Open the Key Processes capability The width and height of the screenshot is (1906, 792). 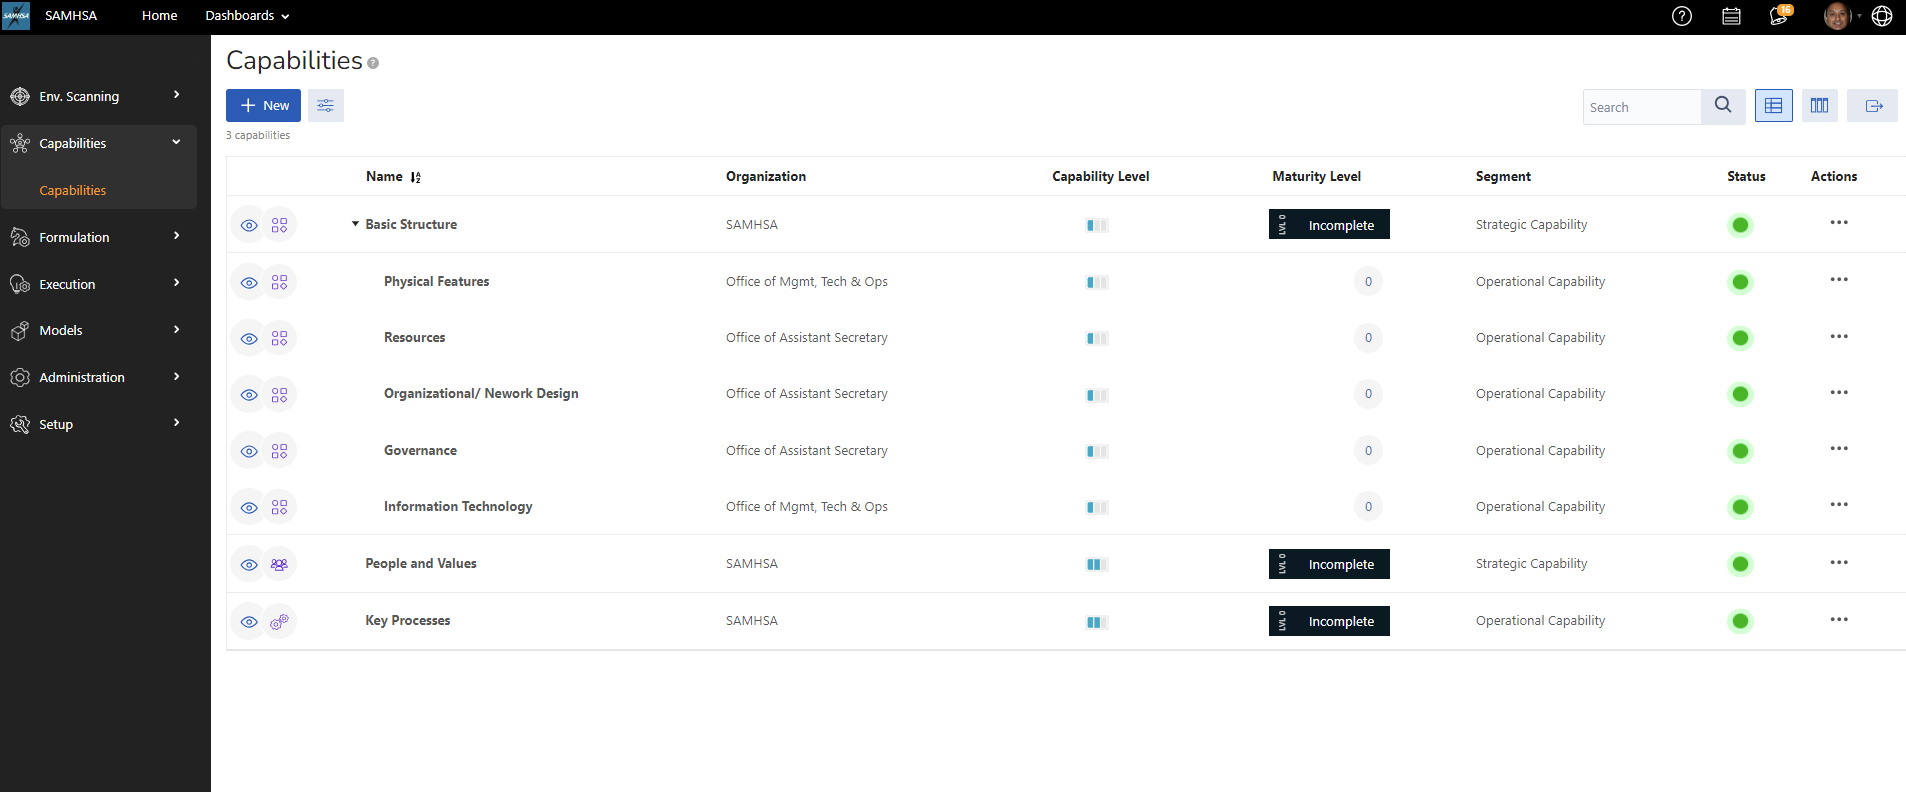[x=408, y=620]
